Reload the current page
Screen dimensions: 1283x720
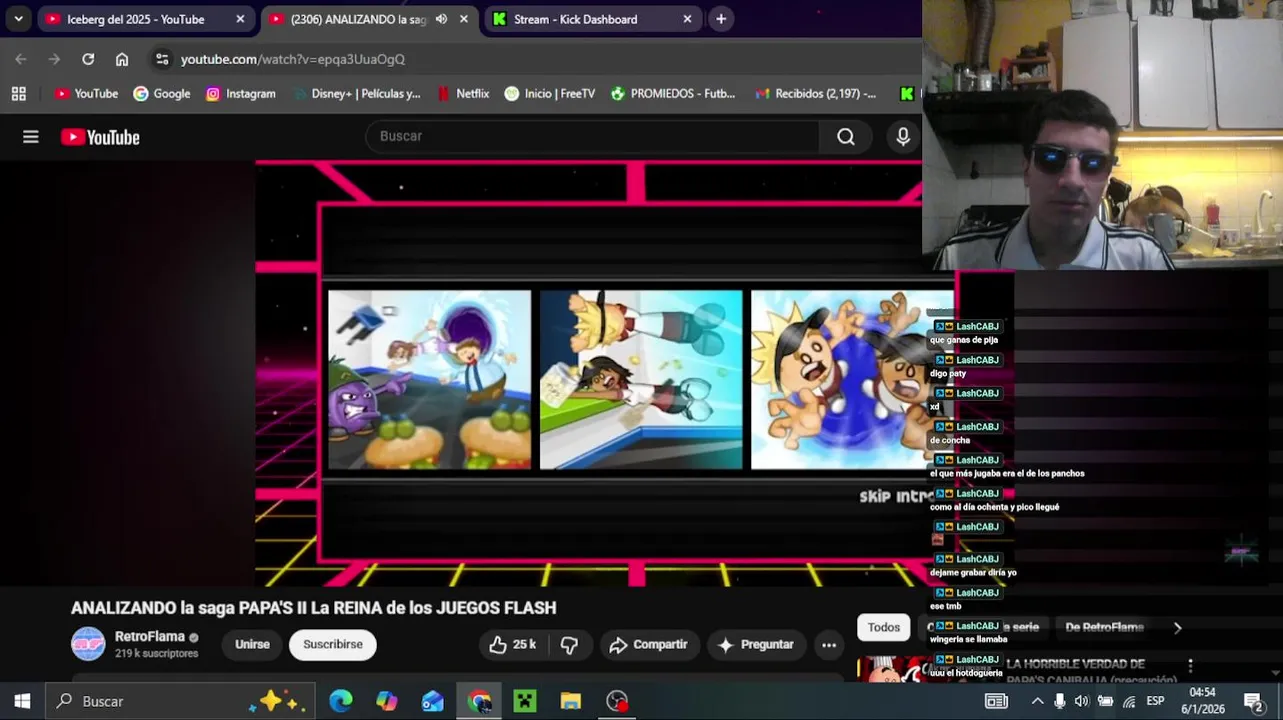pos(88,59)
